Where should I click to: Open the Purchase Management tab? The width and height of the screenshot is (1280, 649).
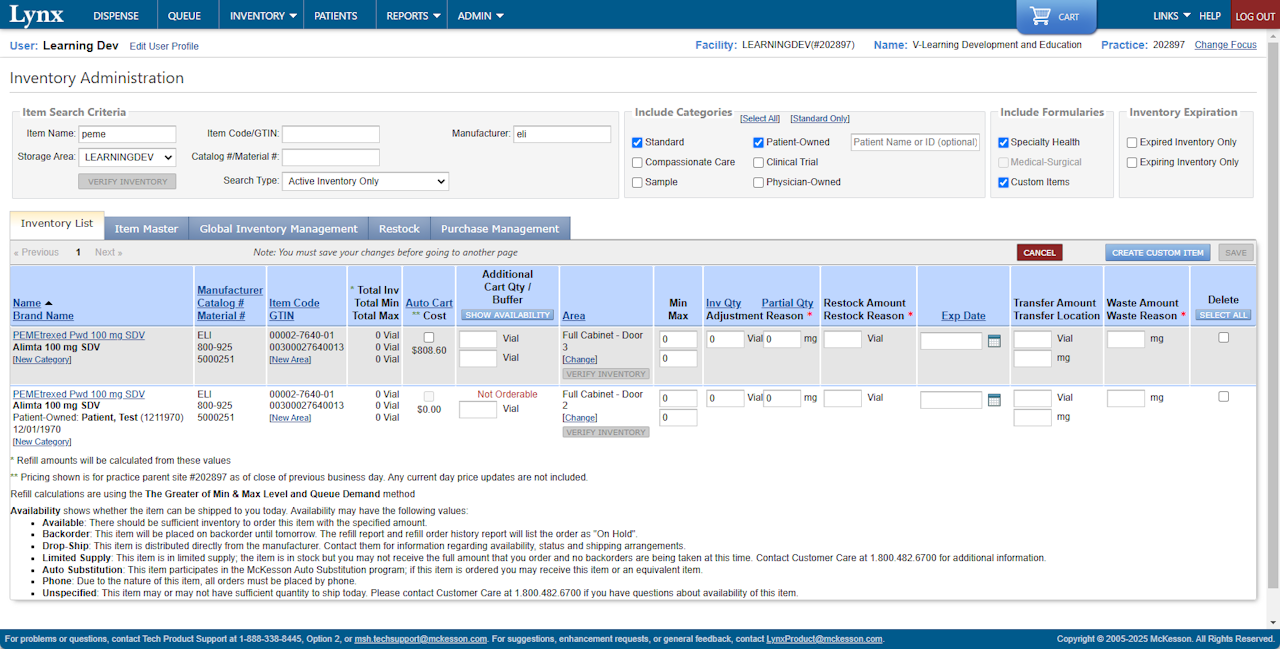[500, 229]
